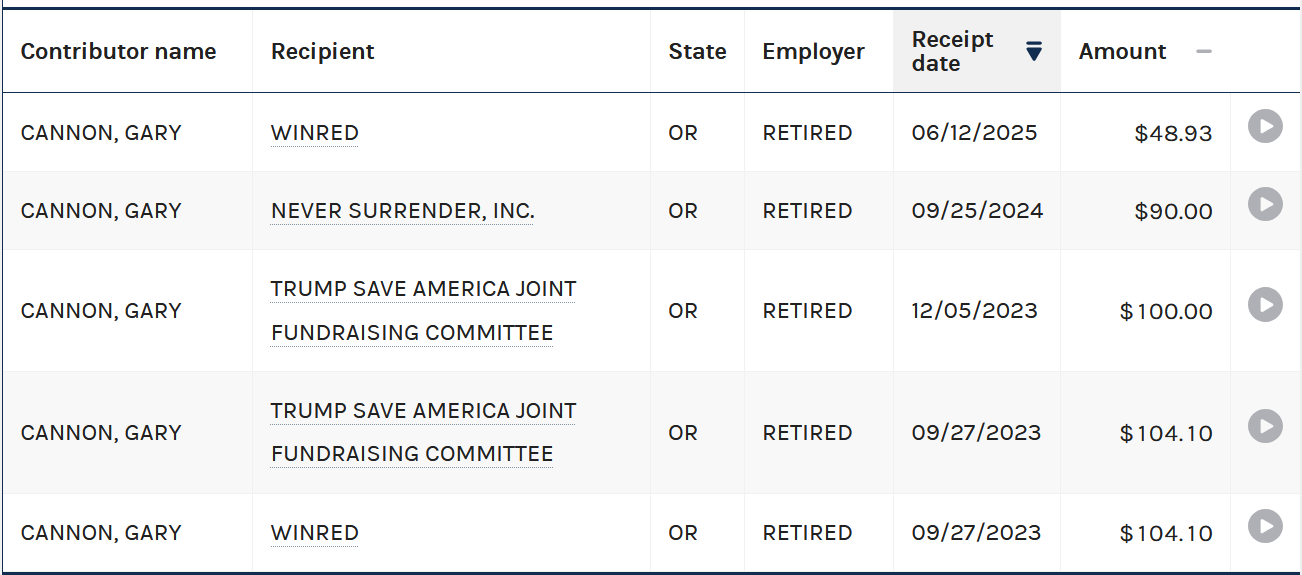Click the Employer column header
The width and height of the screenshot is (1302, 575).
tap(813, 51)
